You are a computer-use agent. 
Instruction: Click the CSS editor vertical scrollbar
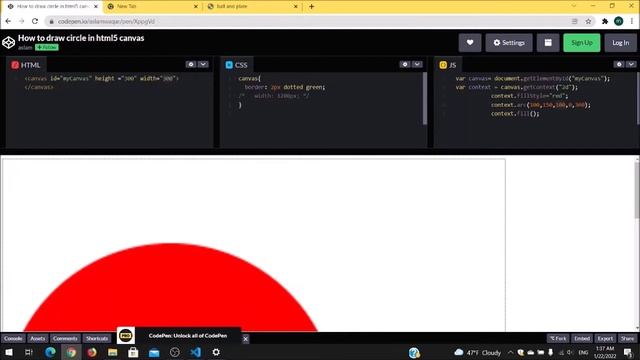424,98
